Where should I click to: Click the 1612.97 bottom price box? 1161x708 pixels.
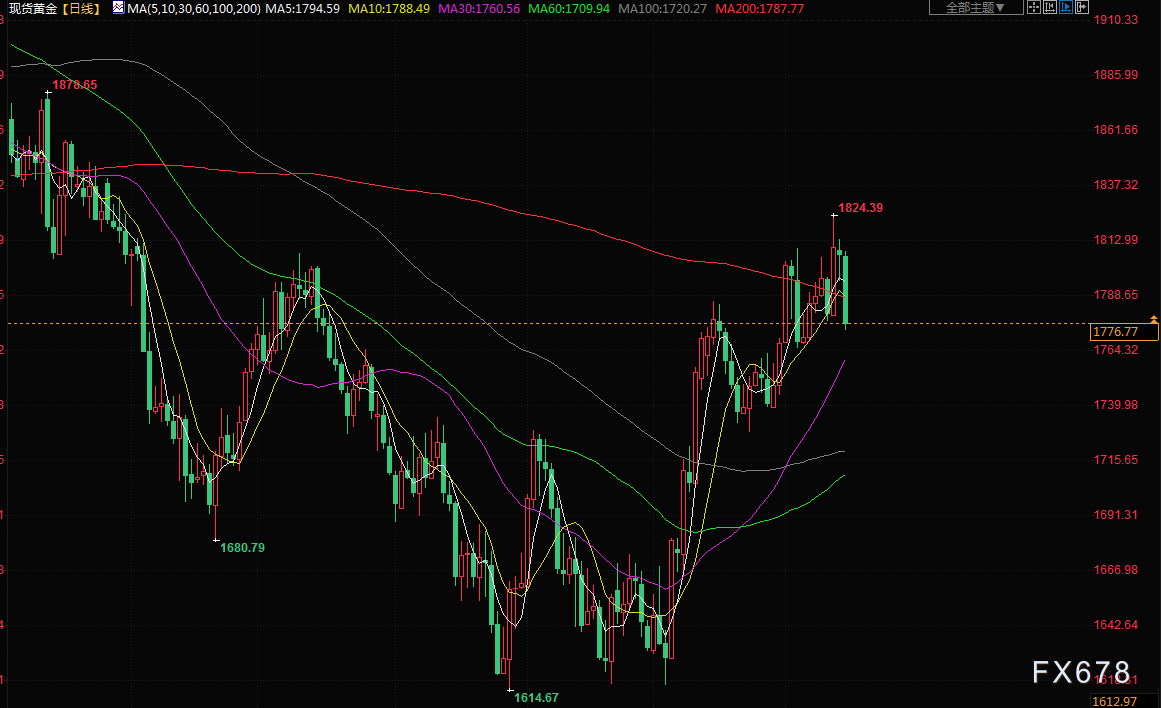pyautogui.click(x=1125, y=701)
